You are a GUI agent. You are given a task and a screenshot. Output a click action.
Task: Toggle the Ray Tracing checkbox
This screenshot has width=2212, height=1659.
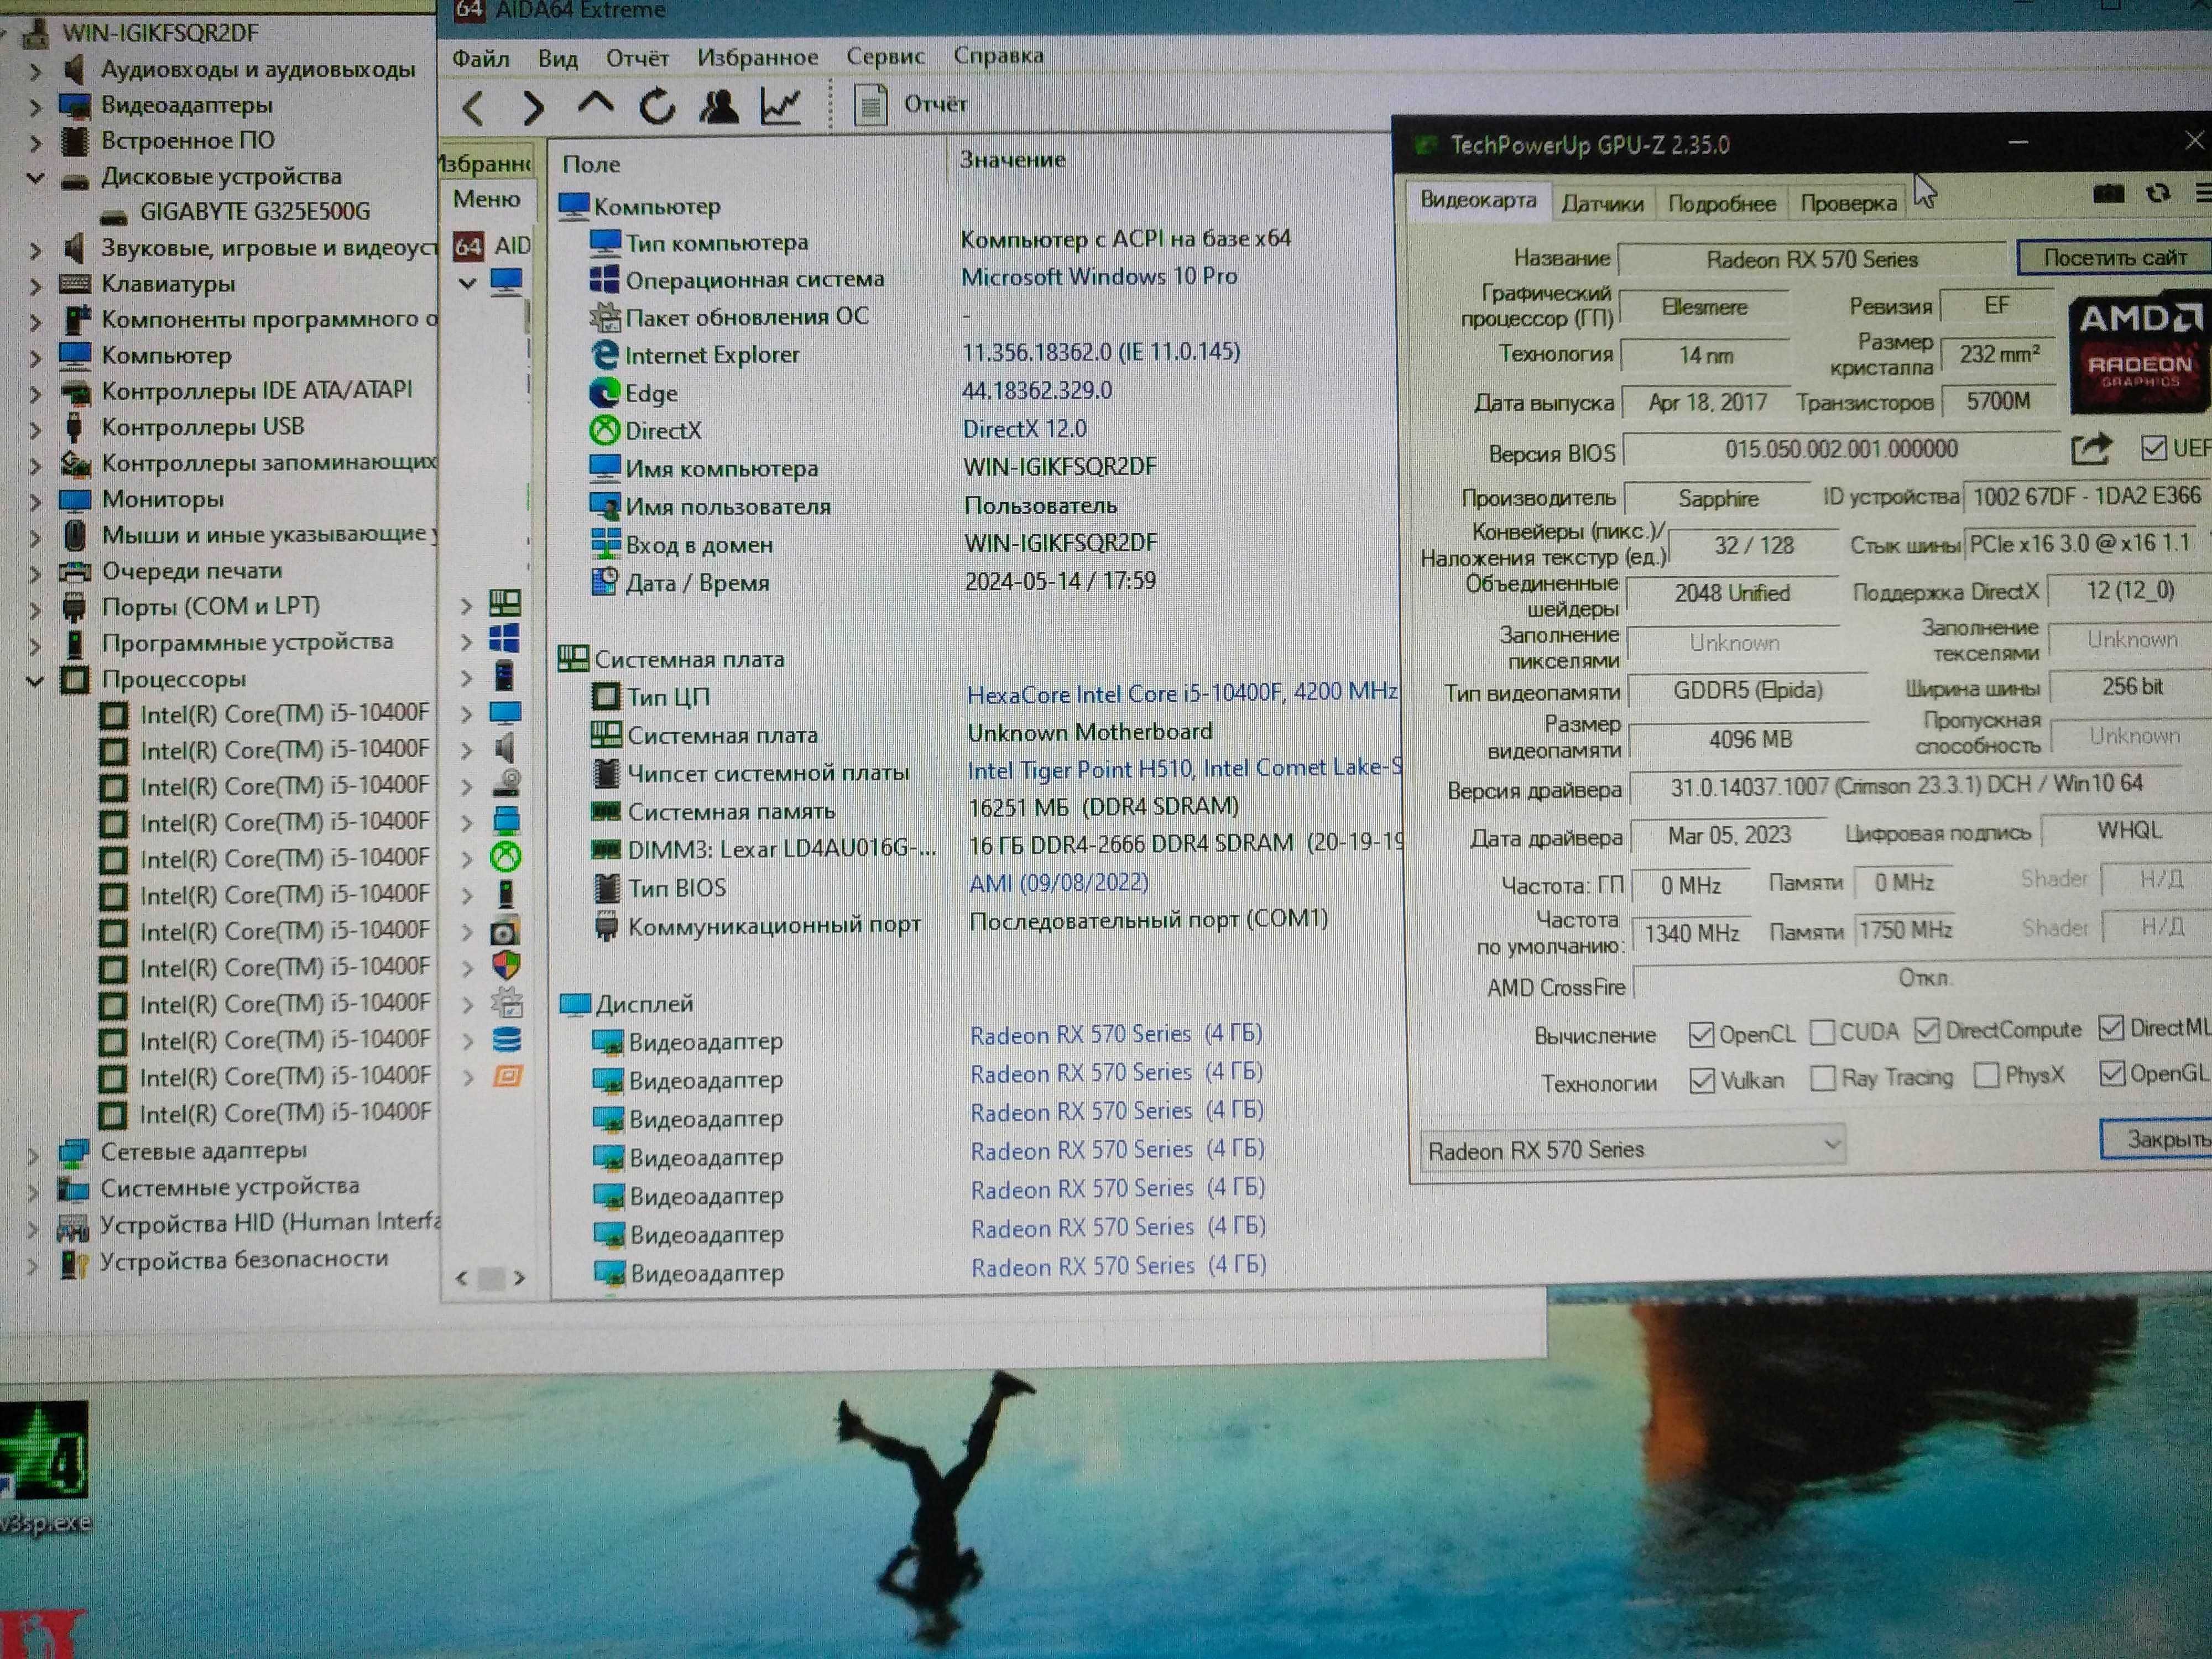tap(1823, 1078)
